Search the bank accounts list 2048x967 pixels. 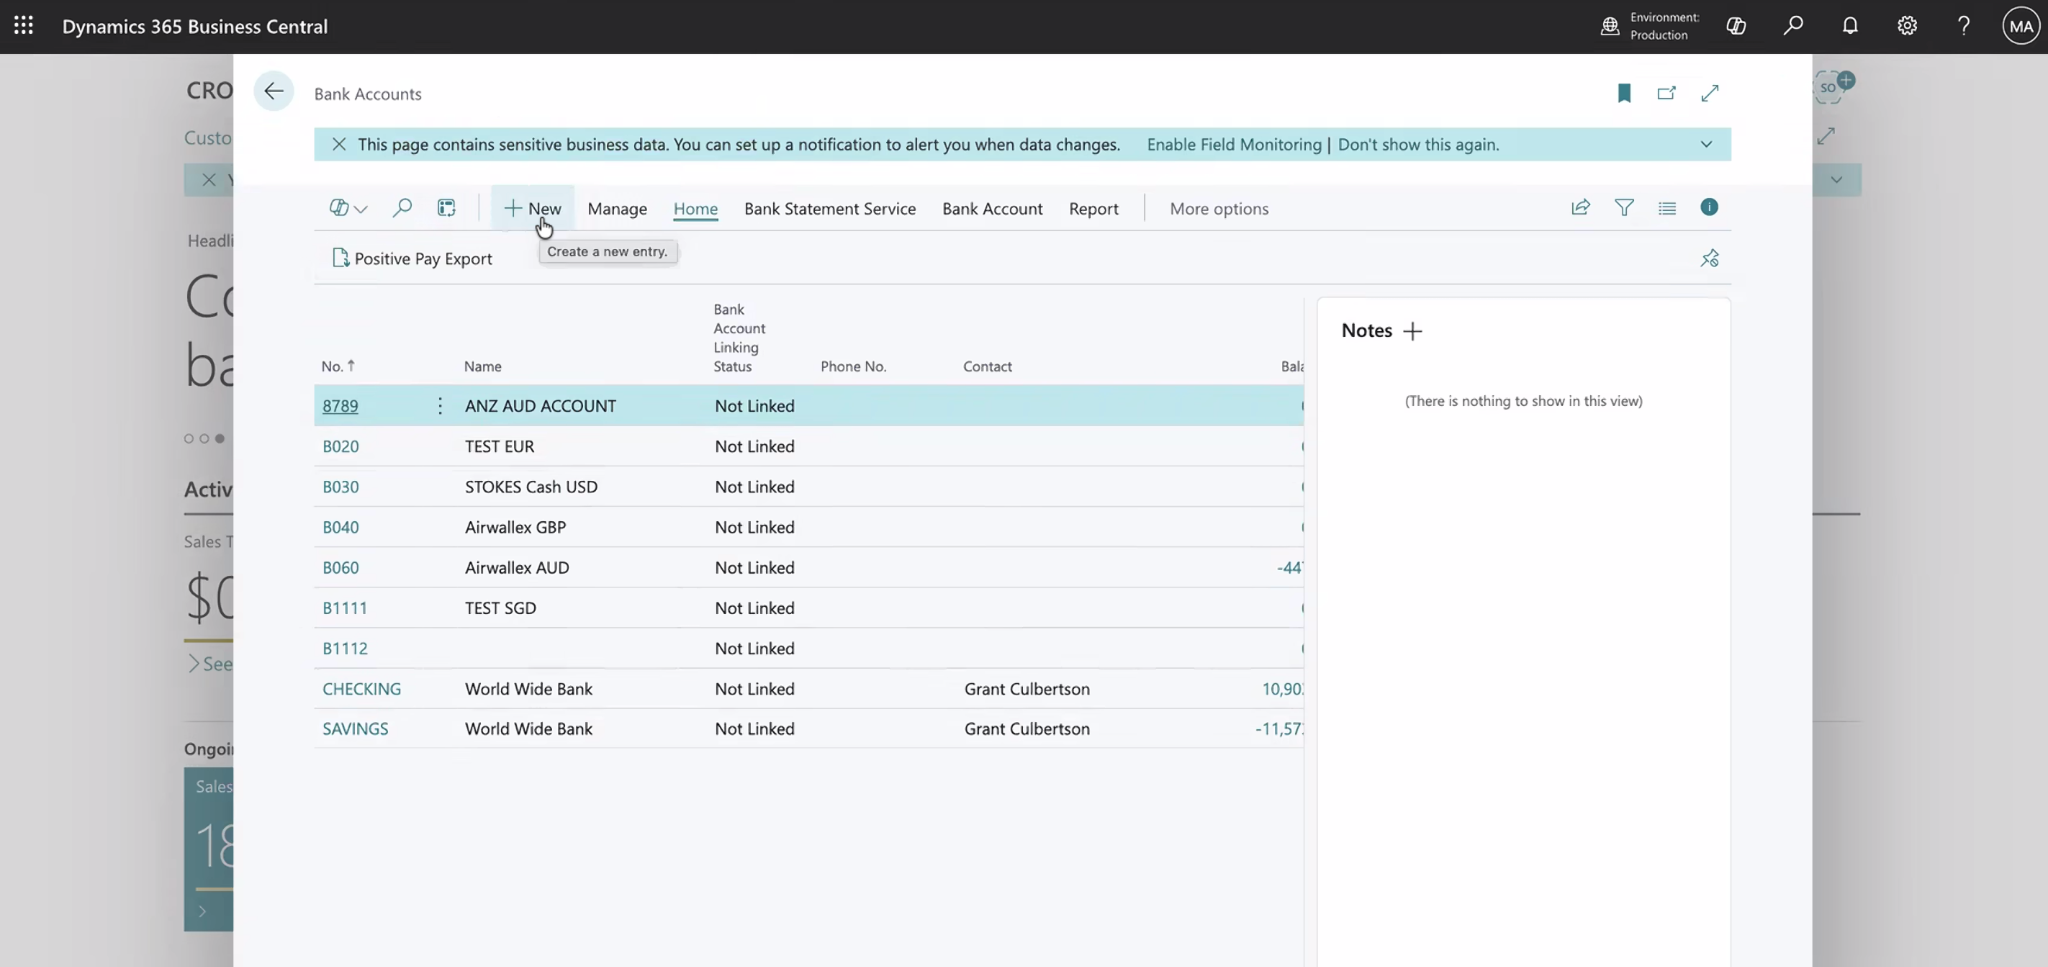pyautogui.click(x=402, y=208)
